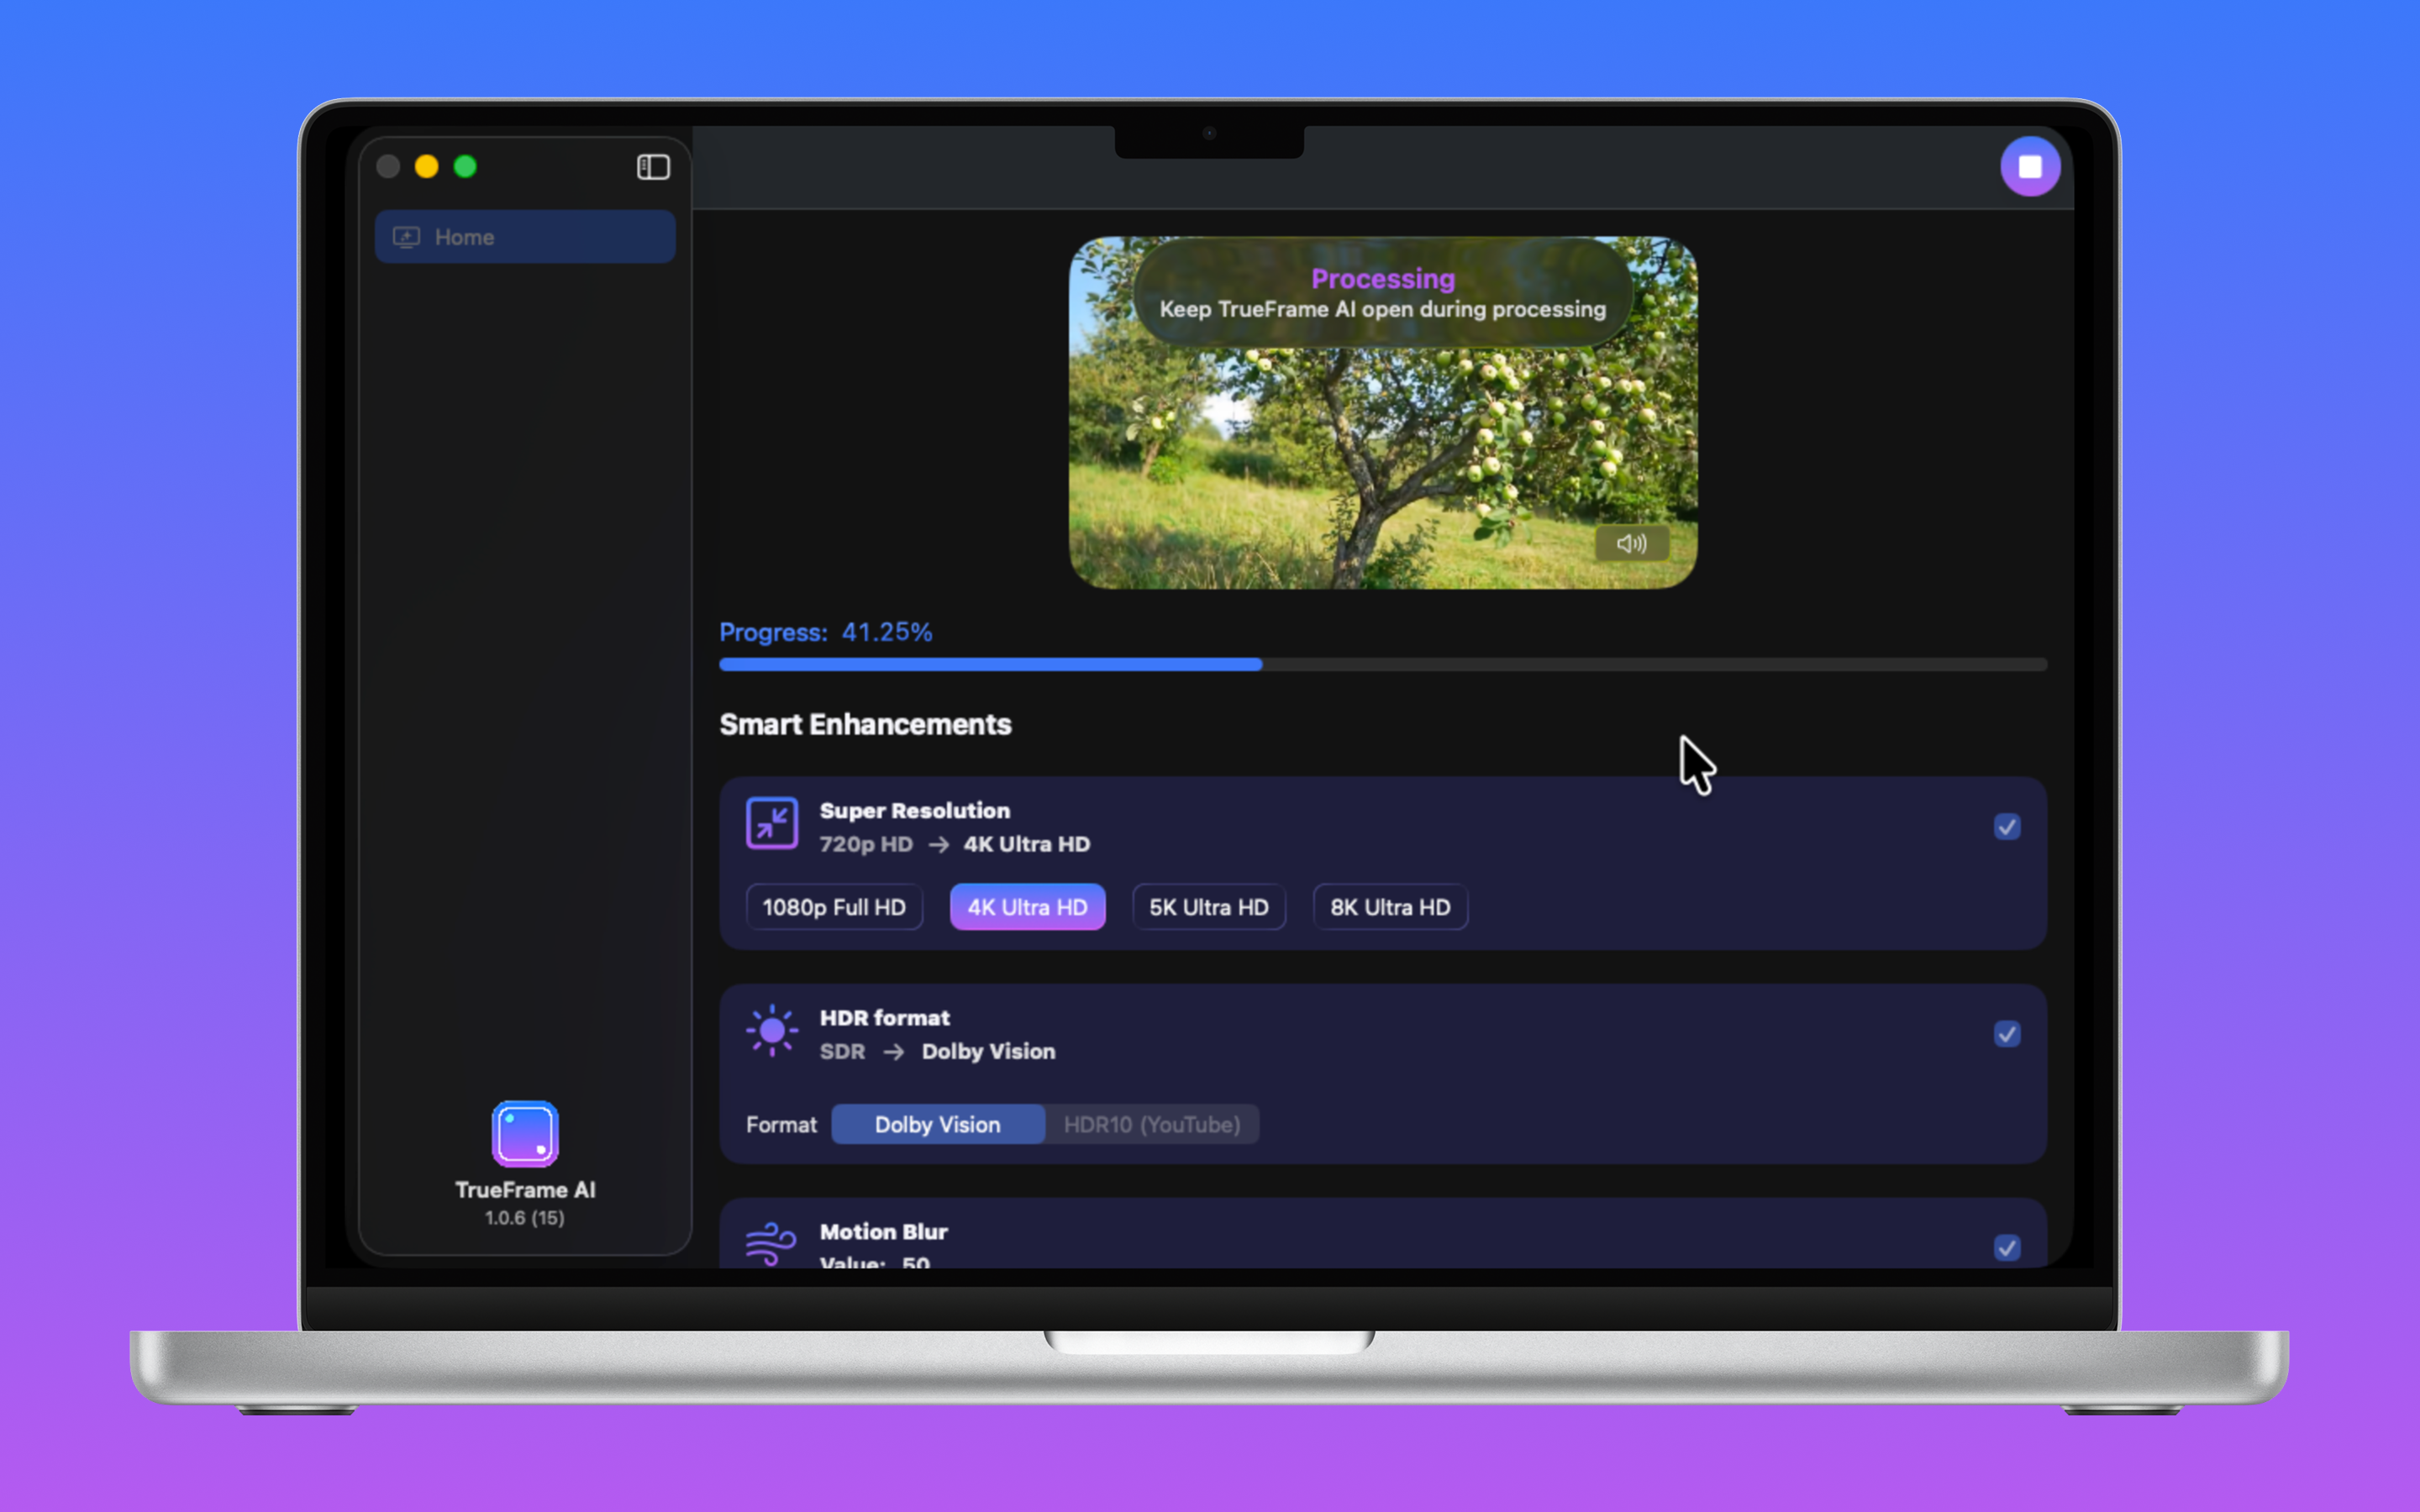Image resolution: width=2420 pixels, height=1512 pixels.
Task: Click the Motion Blur title text
Action: point(884,1231)
